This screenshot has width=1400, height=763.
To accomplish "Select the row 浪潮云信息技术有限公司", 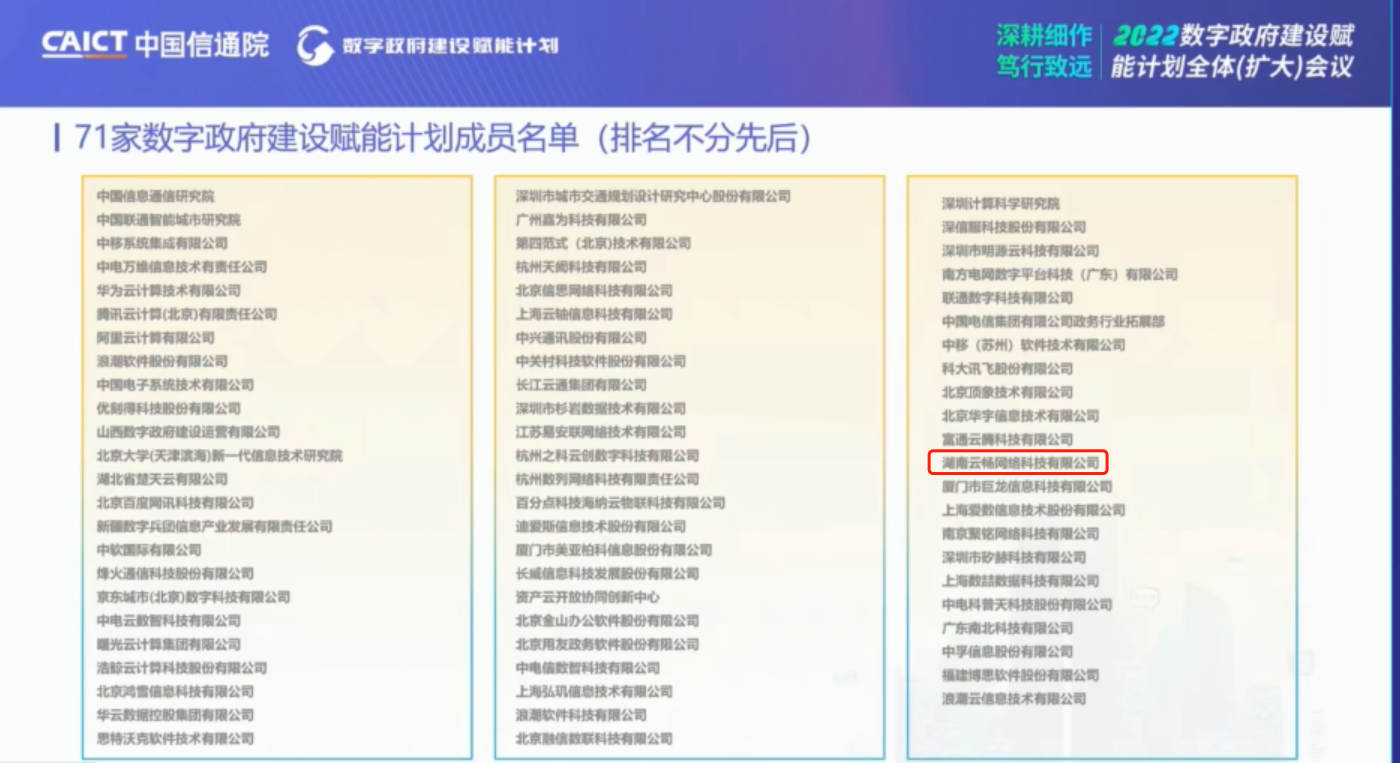I will [x=1013, y=699].
